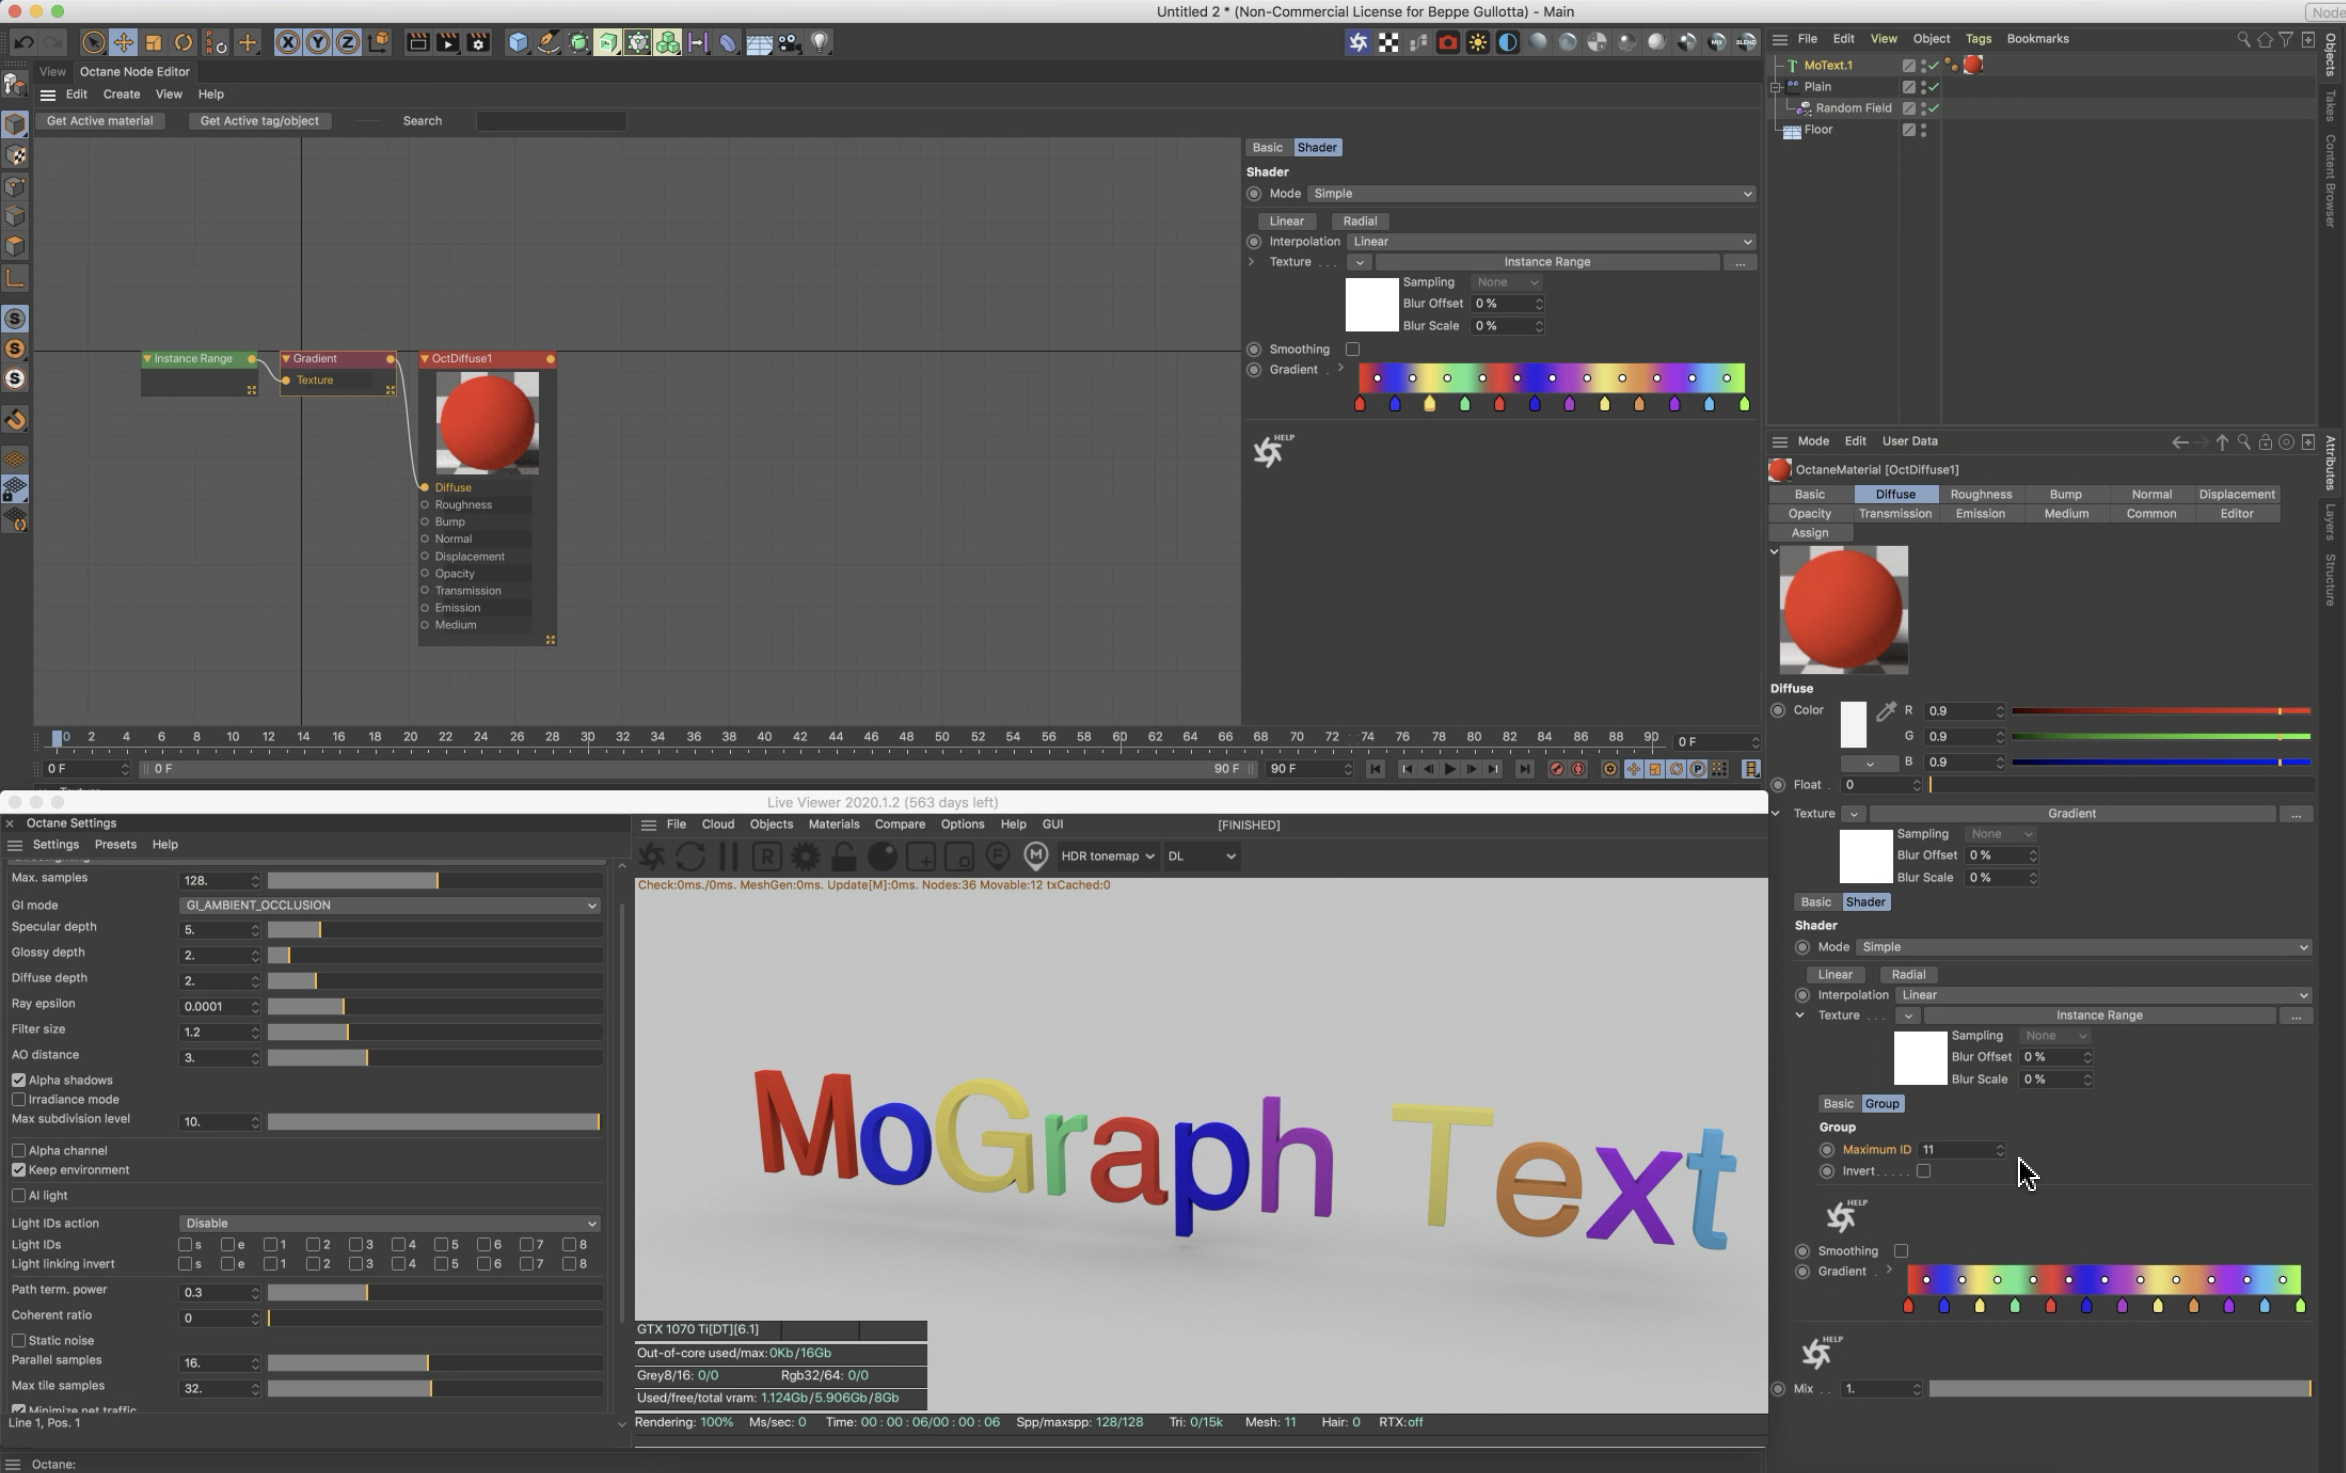2346x1473 pixels.
Task: Click the Rotate tool icon
Action: 183,42
